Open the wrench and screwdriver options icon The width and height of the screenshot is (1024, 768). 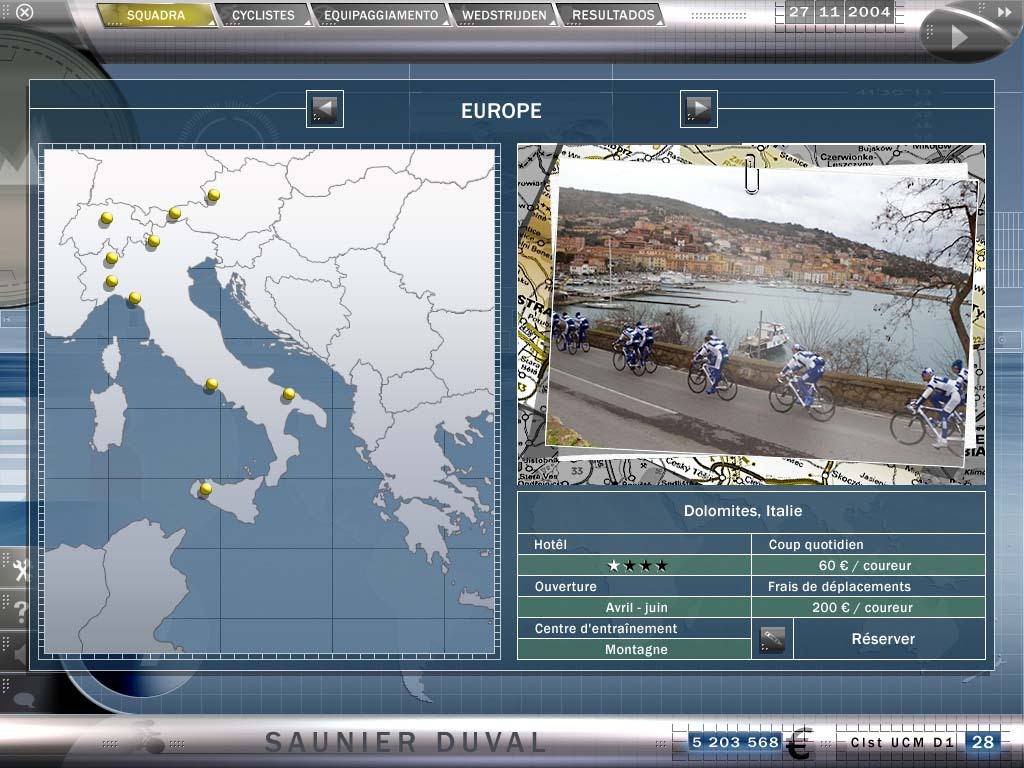(x=17, y=570)
